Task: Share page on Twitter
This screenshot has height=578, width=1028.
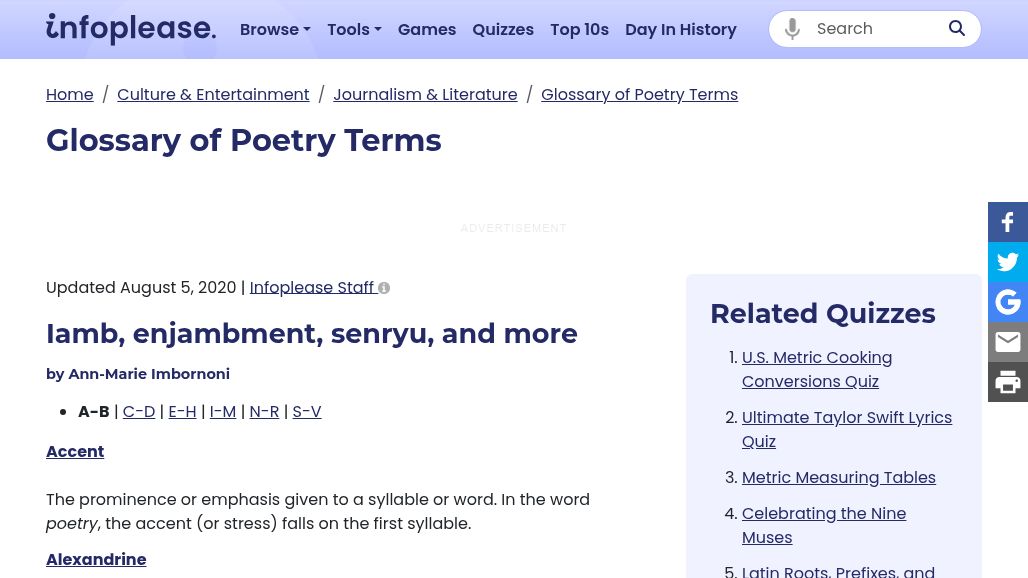Action: [1008, 262]
